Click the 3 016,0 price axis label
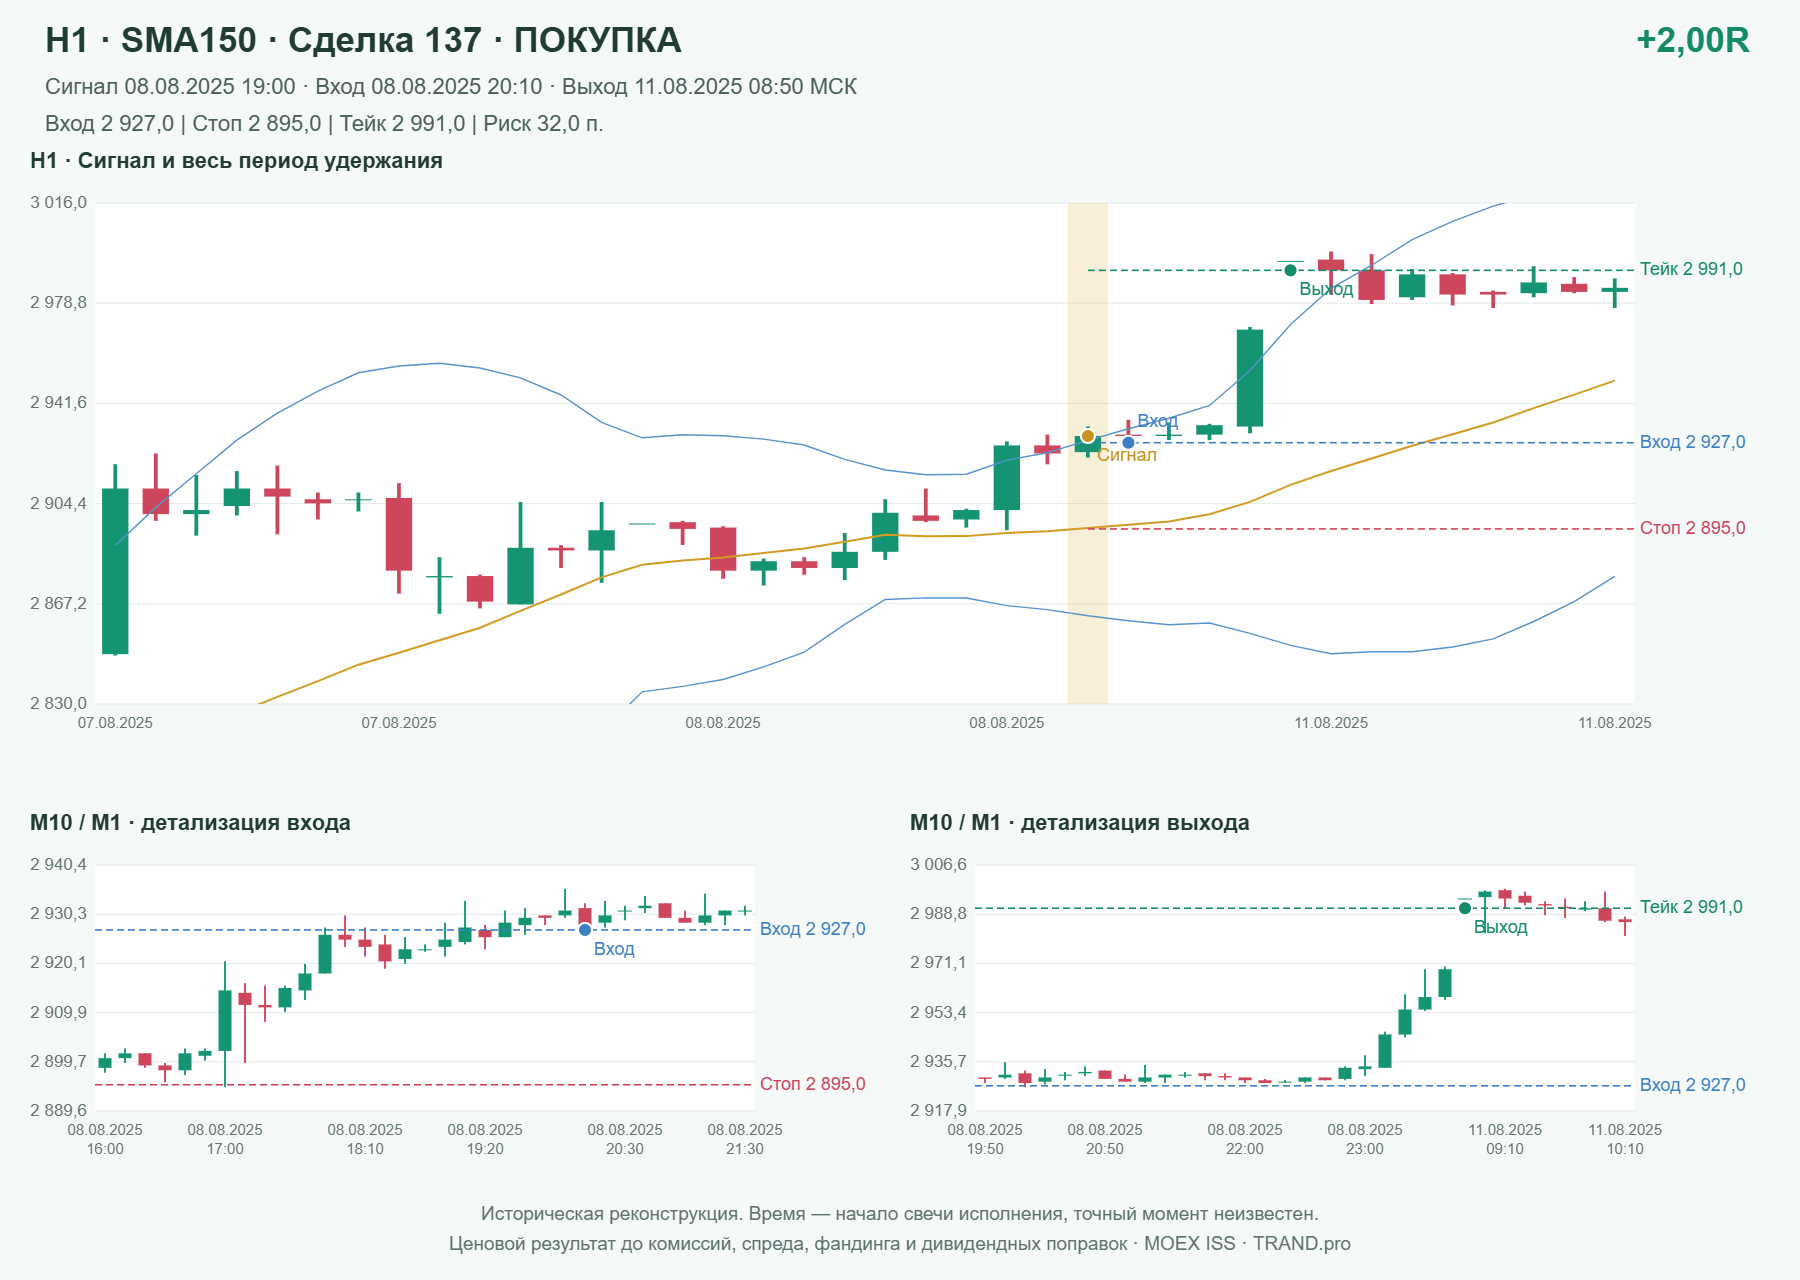The height and width of the screenshot is (1280, 1800). coord(59,203)
